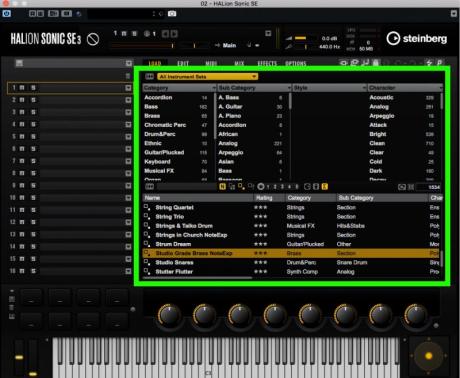Choose Keyboard in the Category filter
The width and height of the screenshot is (460, 378).
click(157, 162)
